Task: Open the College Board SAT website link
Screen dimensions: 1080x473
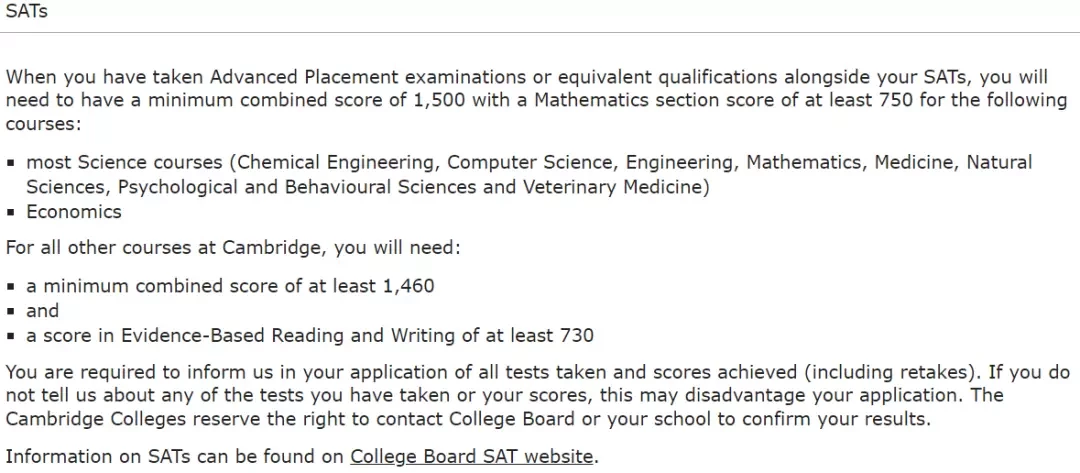Action: 471,456
